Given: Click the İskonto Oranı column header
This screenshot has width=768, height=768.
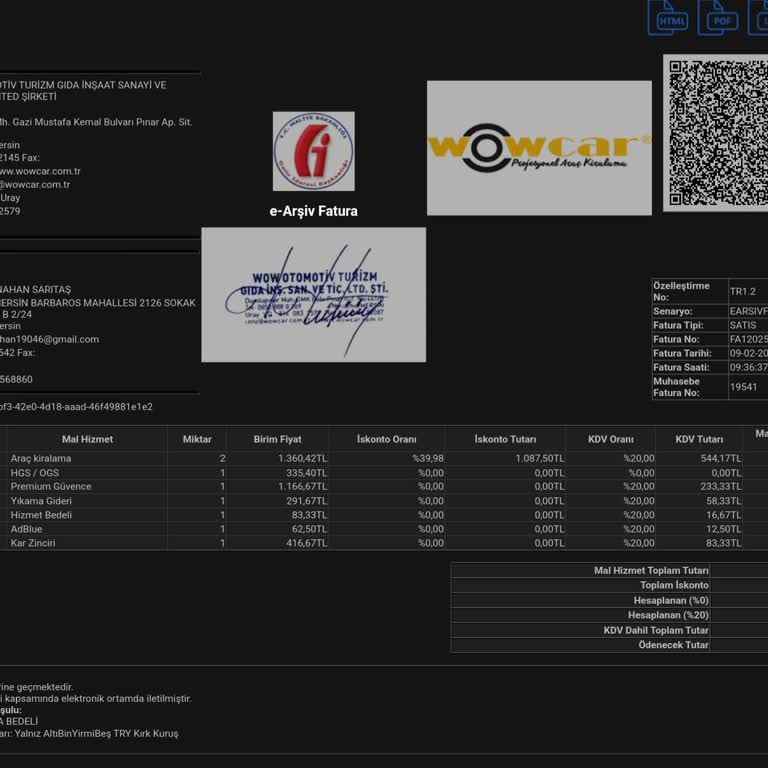Looking at the screenshot, I should (x=386, y=439).
